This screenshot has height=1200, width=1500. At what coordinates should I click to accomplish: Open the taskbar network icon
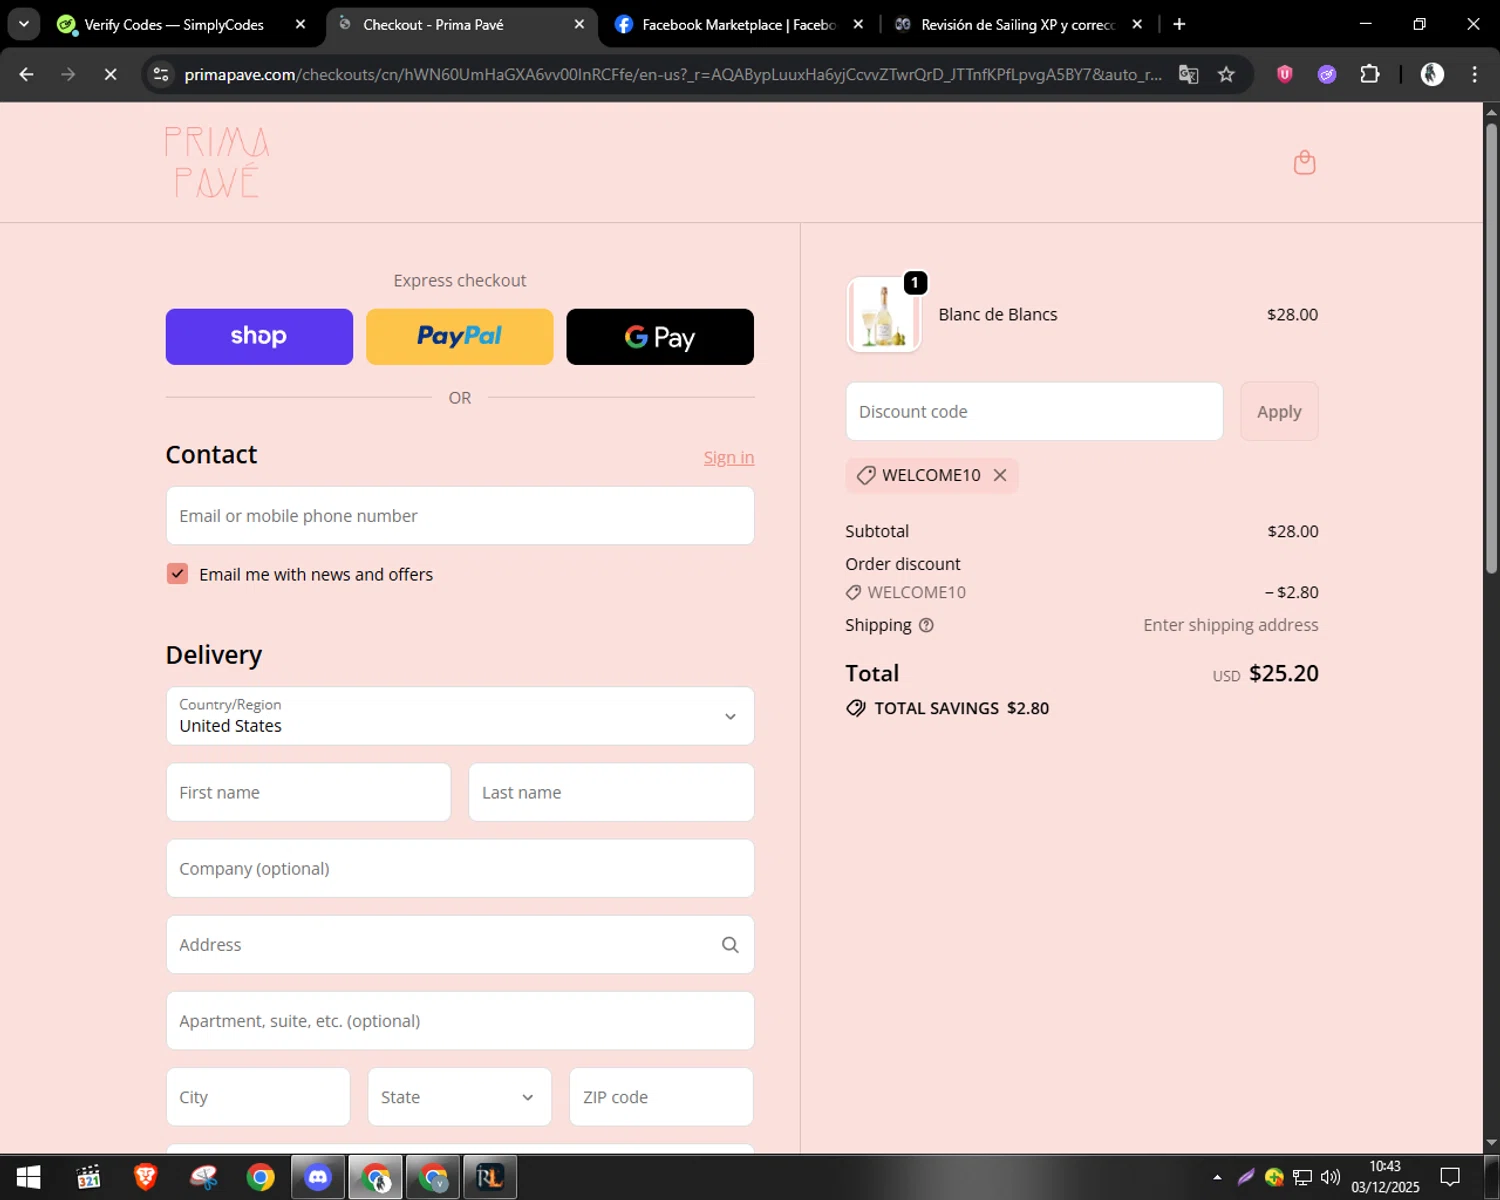1302,1177
